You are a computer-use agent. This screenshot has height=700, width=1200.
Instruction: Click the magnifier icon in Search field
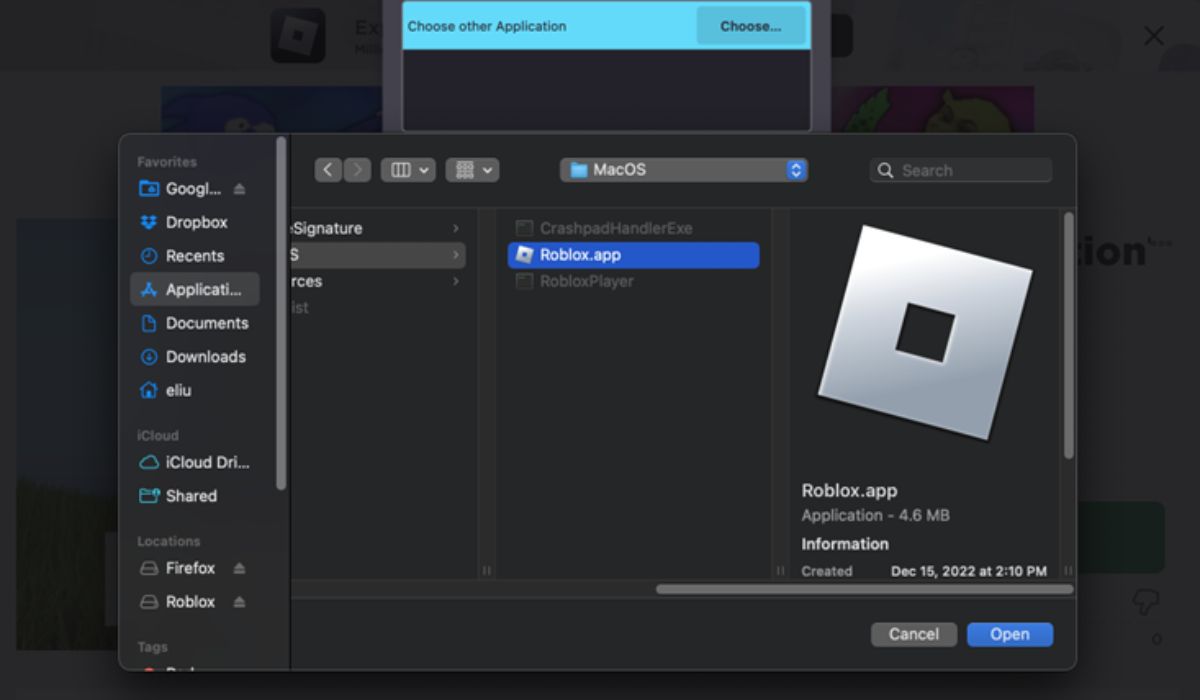(x=885, y=171)
